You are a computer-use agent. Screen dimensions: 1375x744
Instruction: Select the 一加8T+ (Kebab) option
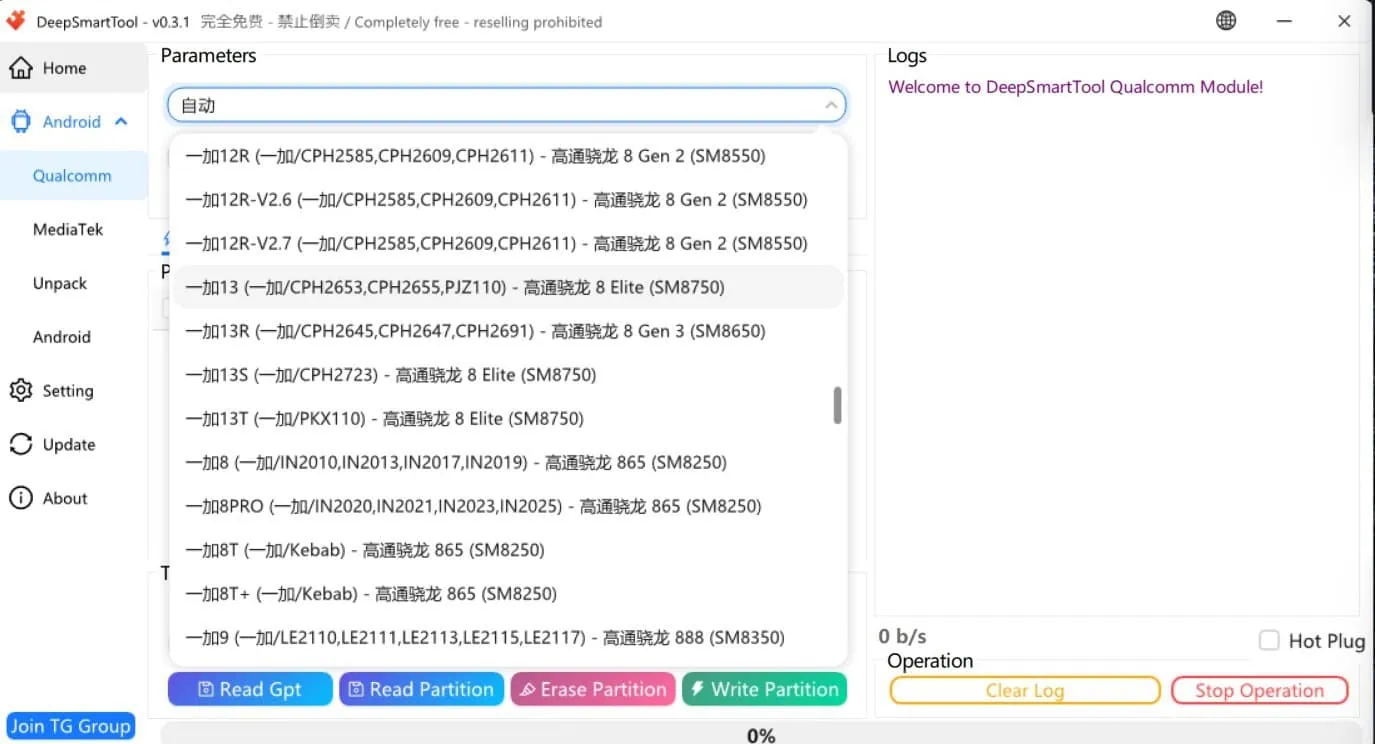coord(508,593)
